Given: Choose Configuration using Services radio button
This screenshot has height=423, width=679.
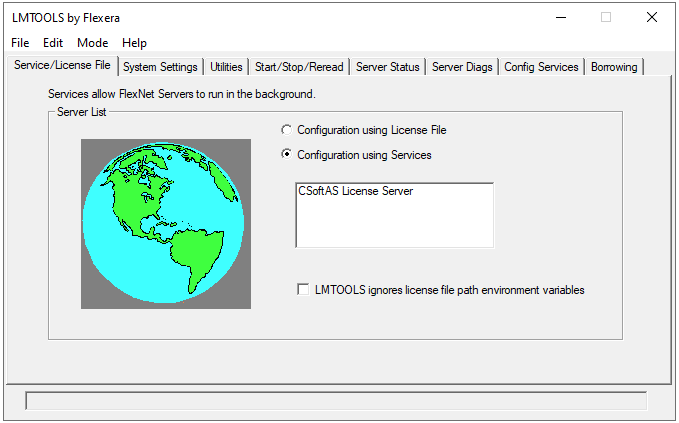Looking at the screenshot, I should click(x=288, y=155).
